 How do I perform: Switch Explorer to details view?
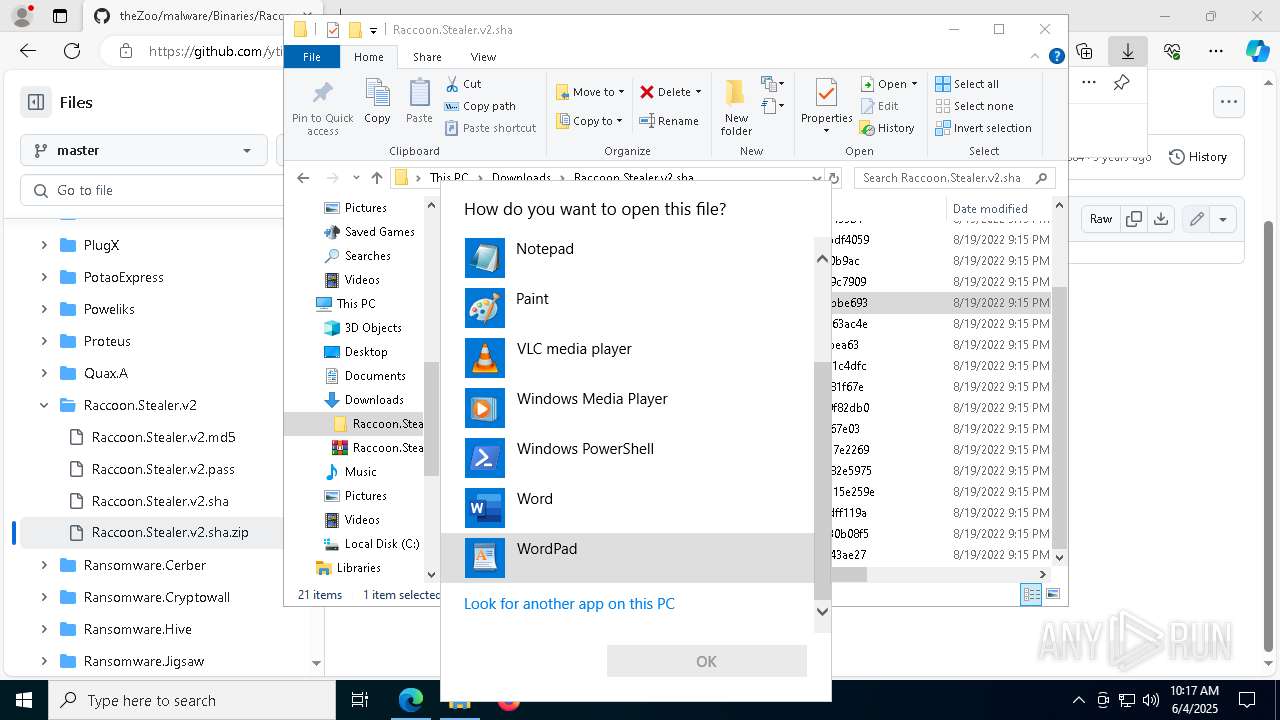pyautogui.click(x=1031, y=595)
